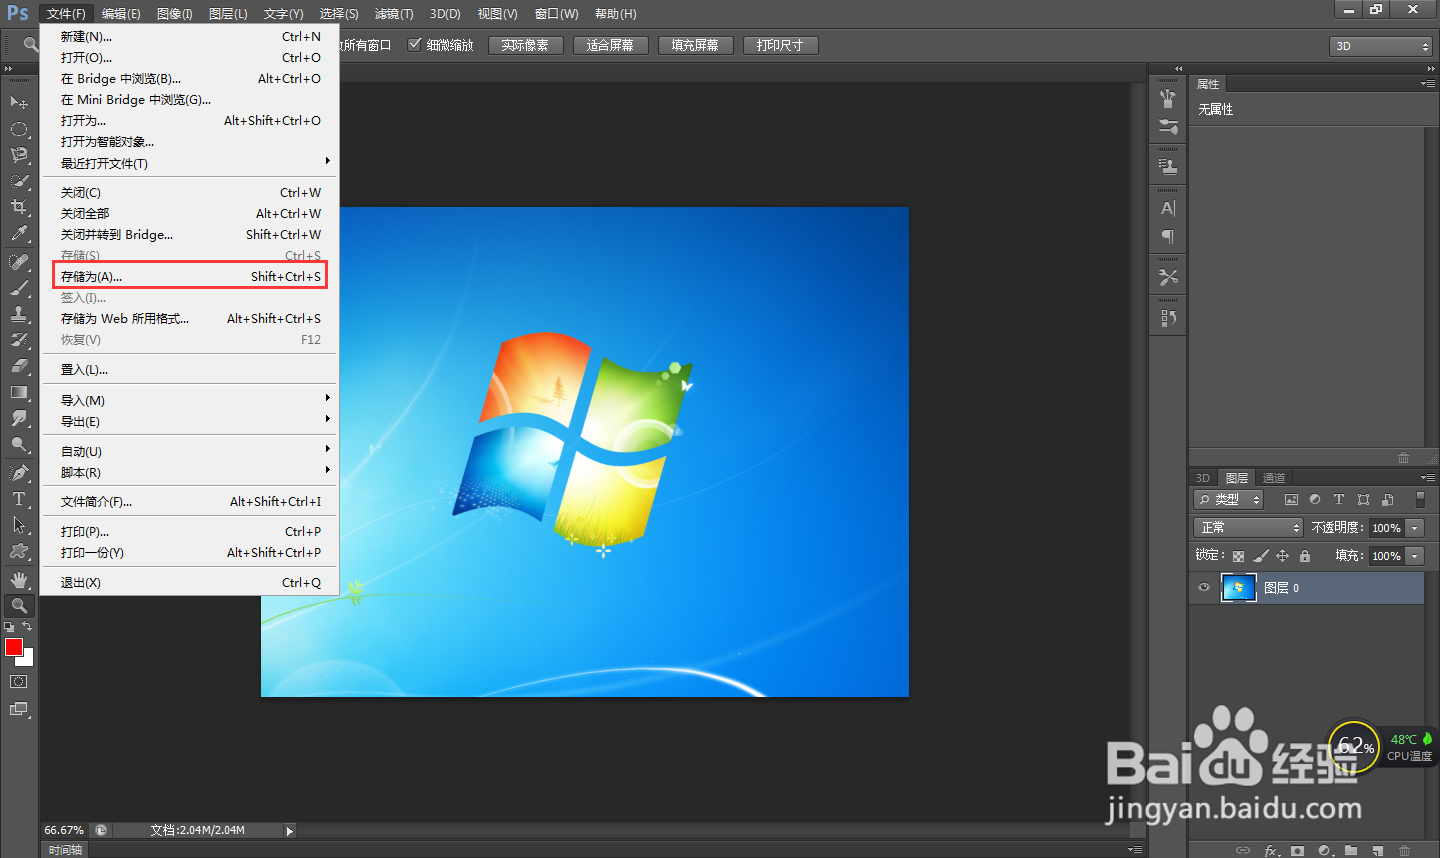Click the 填充屏幕 button
Screen dimensions: 1440x858
[695, 46]
